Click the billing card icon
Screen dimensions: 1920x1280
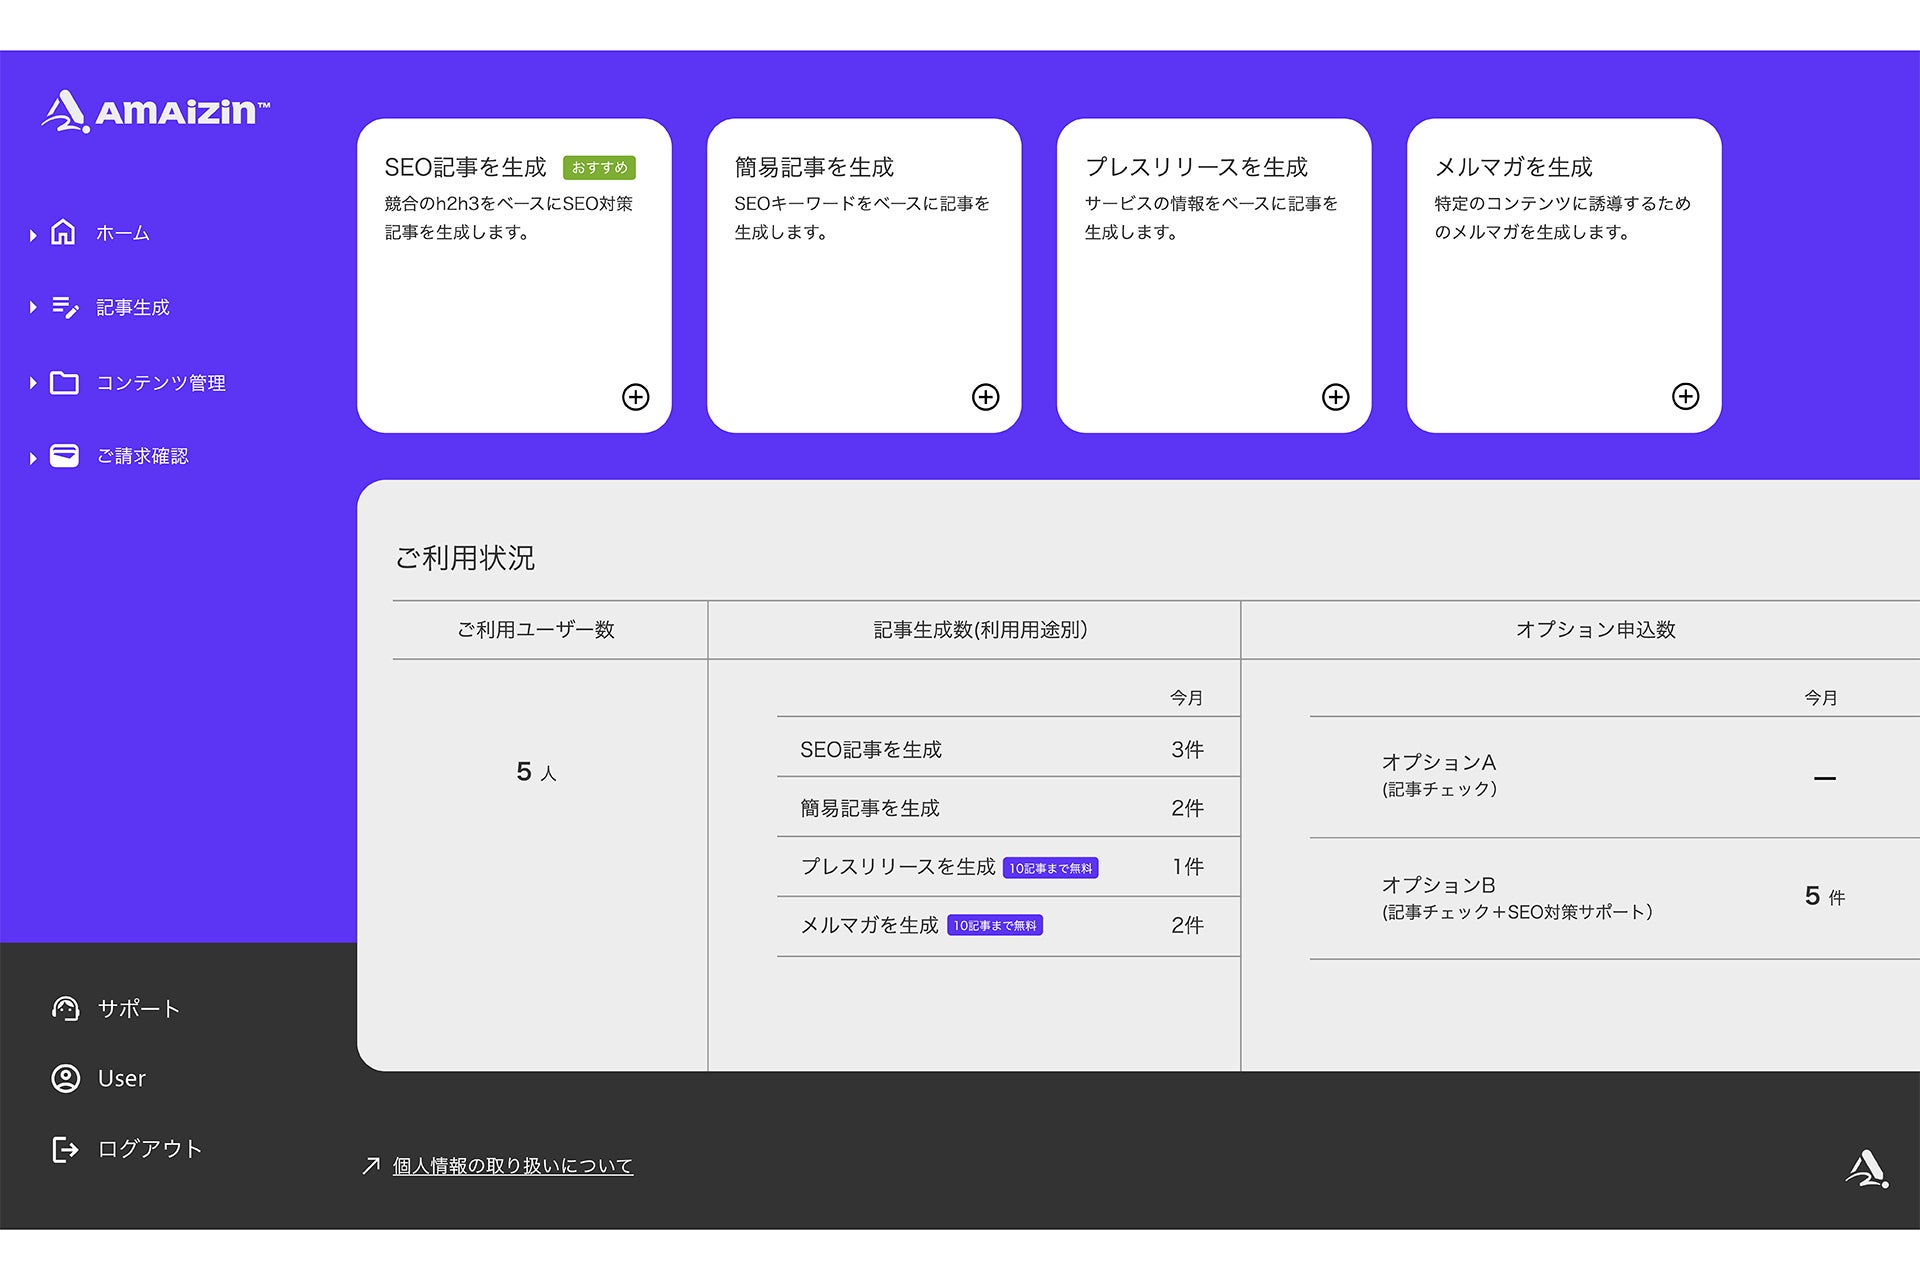pyautogui.click(x=64, y=456)
